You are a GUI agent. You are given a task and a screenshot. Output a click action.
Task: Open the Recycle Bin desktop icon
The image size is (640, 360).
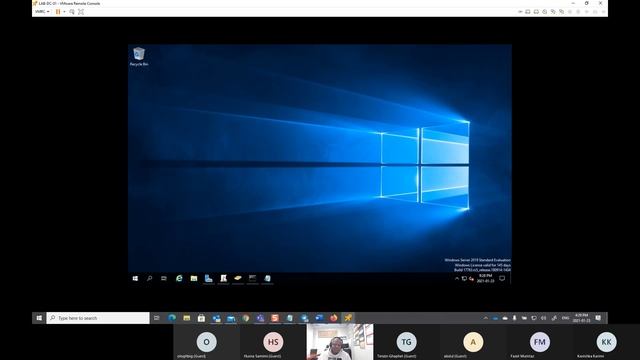[139, 57]
